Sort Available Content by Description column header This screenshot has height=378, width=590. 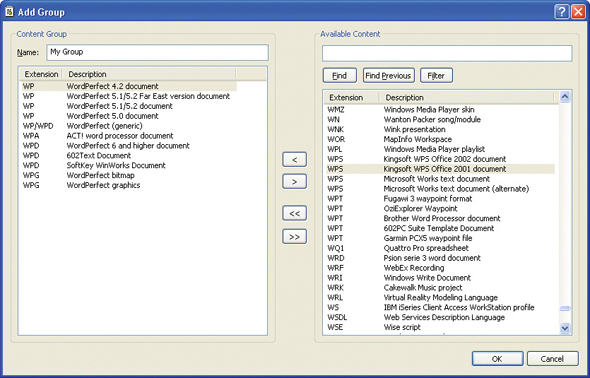point(467,97)
